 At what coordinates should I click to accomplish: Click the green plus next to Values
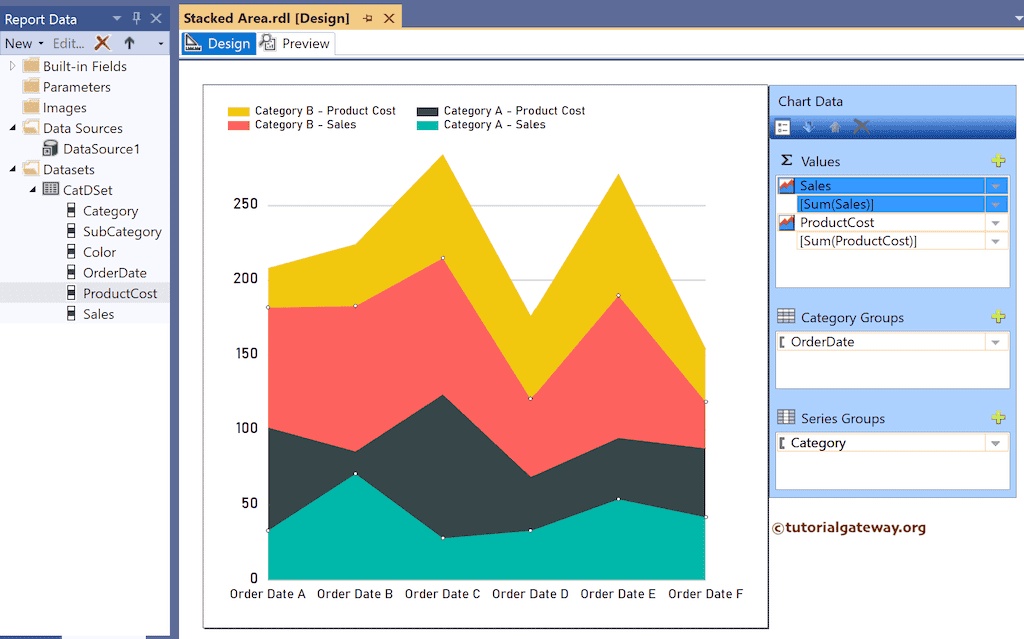tap(997, 161)
